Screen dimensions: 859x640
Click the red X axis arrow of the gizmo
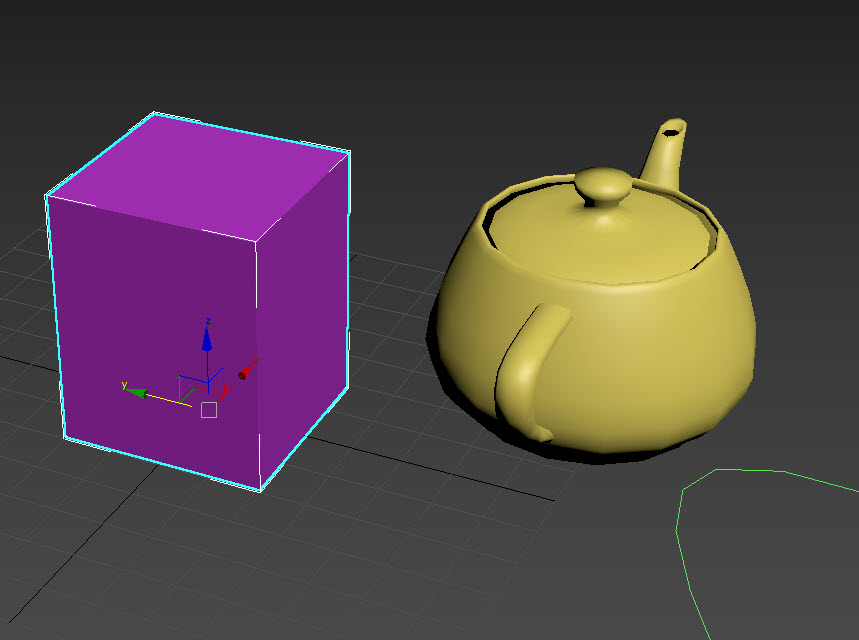[x=245, y=372]
